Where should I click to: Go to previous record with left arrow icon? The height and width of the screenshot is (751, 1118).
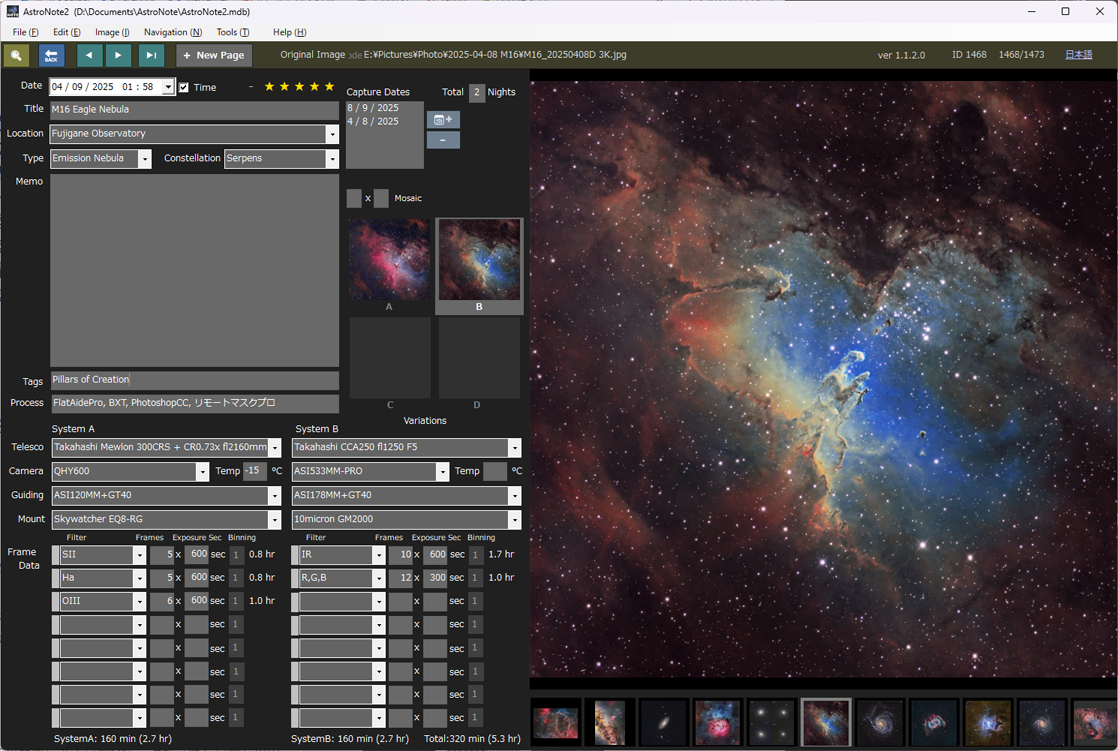(x=89, y=55)
